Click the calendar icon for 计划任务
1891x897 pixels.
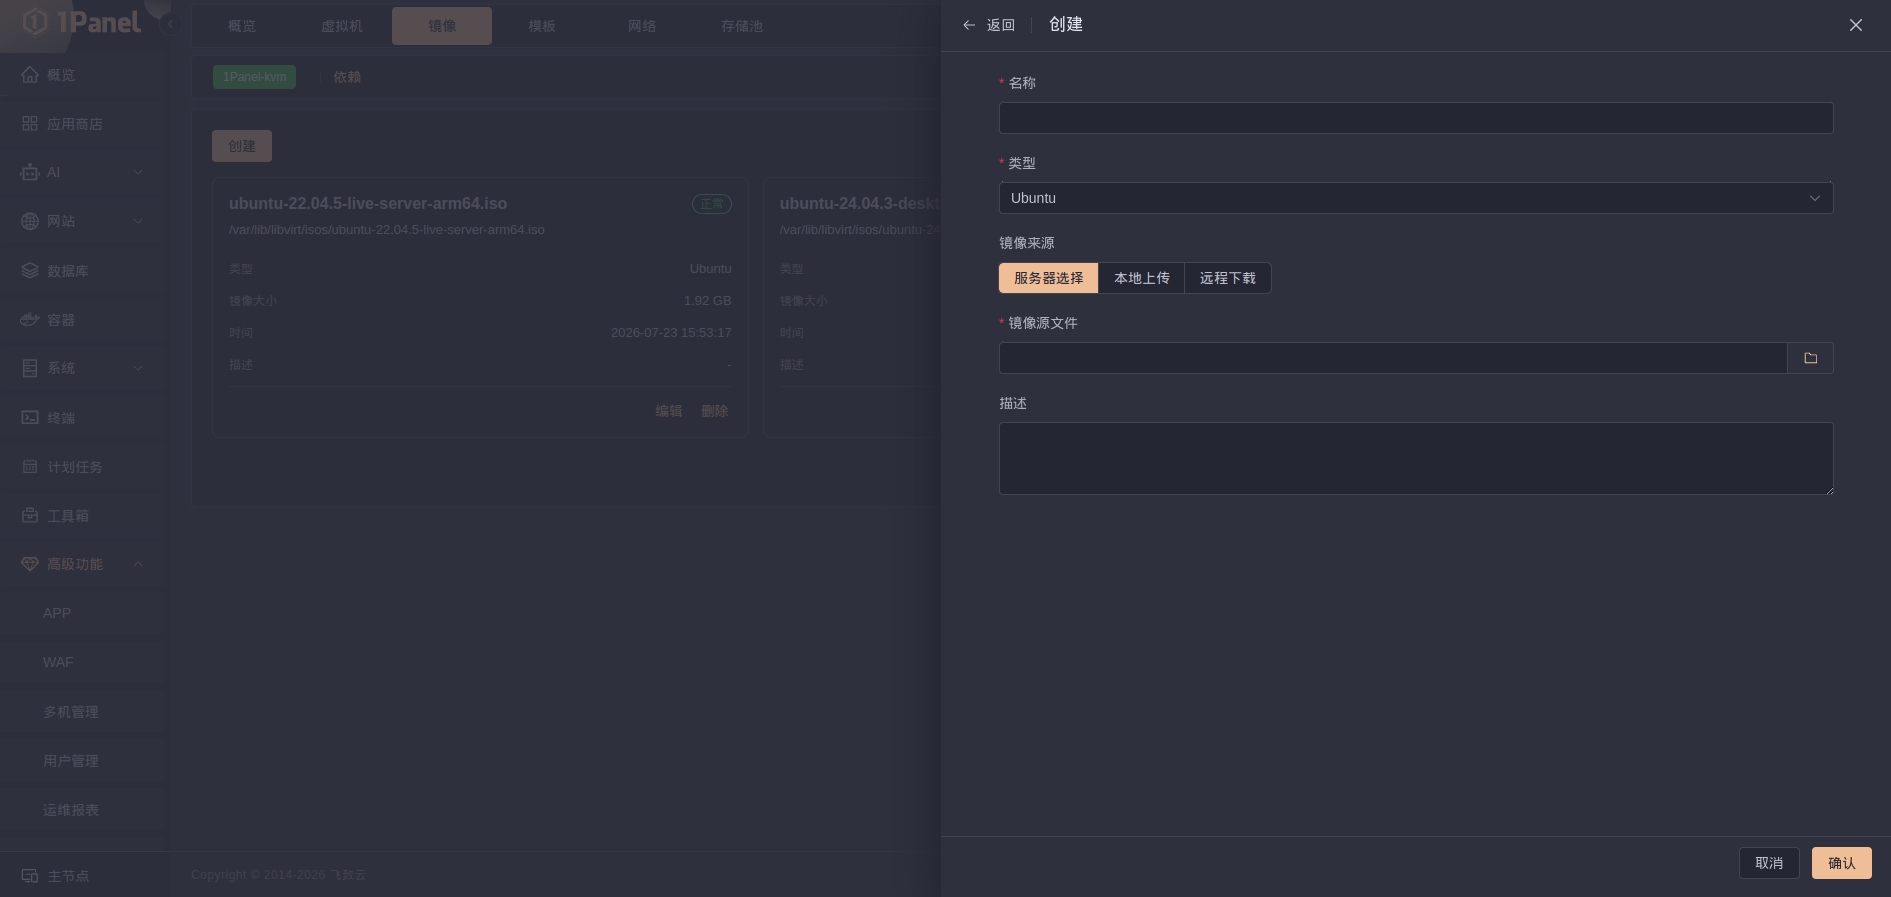pyautogui.click(x=30, y=467)
